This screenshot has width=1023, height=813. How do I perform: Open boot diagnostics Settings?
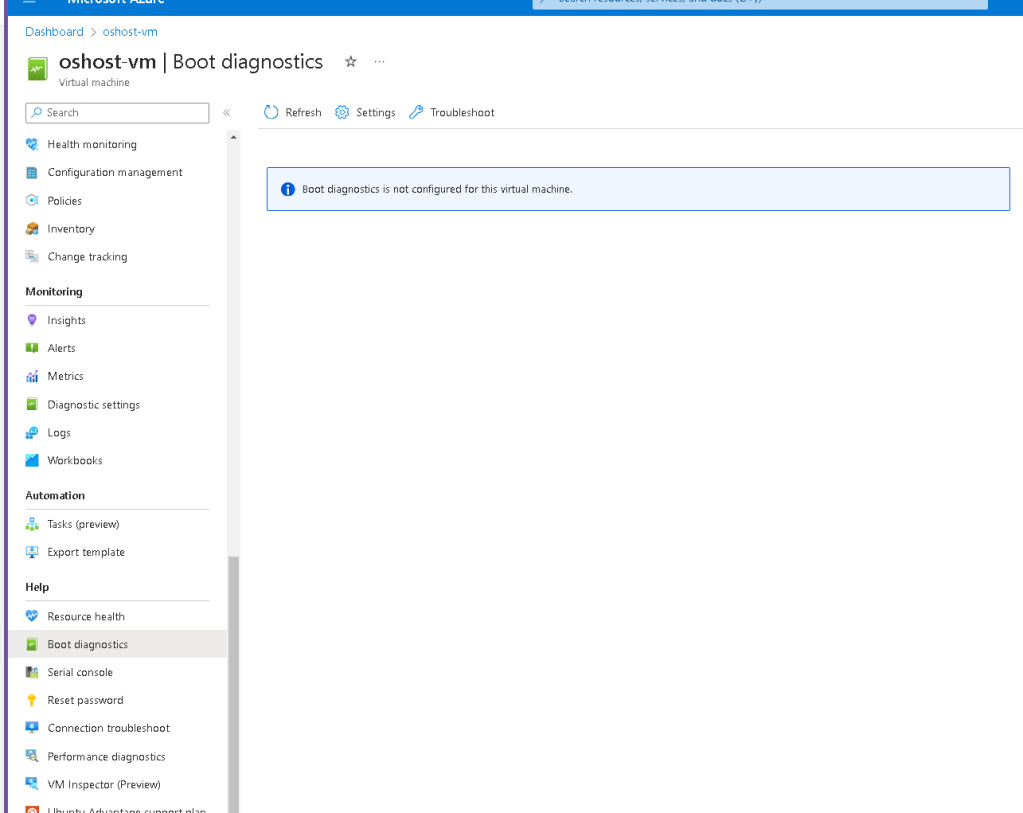365,112
